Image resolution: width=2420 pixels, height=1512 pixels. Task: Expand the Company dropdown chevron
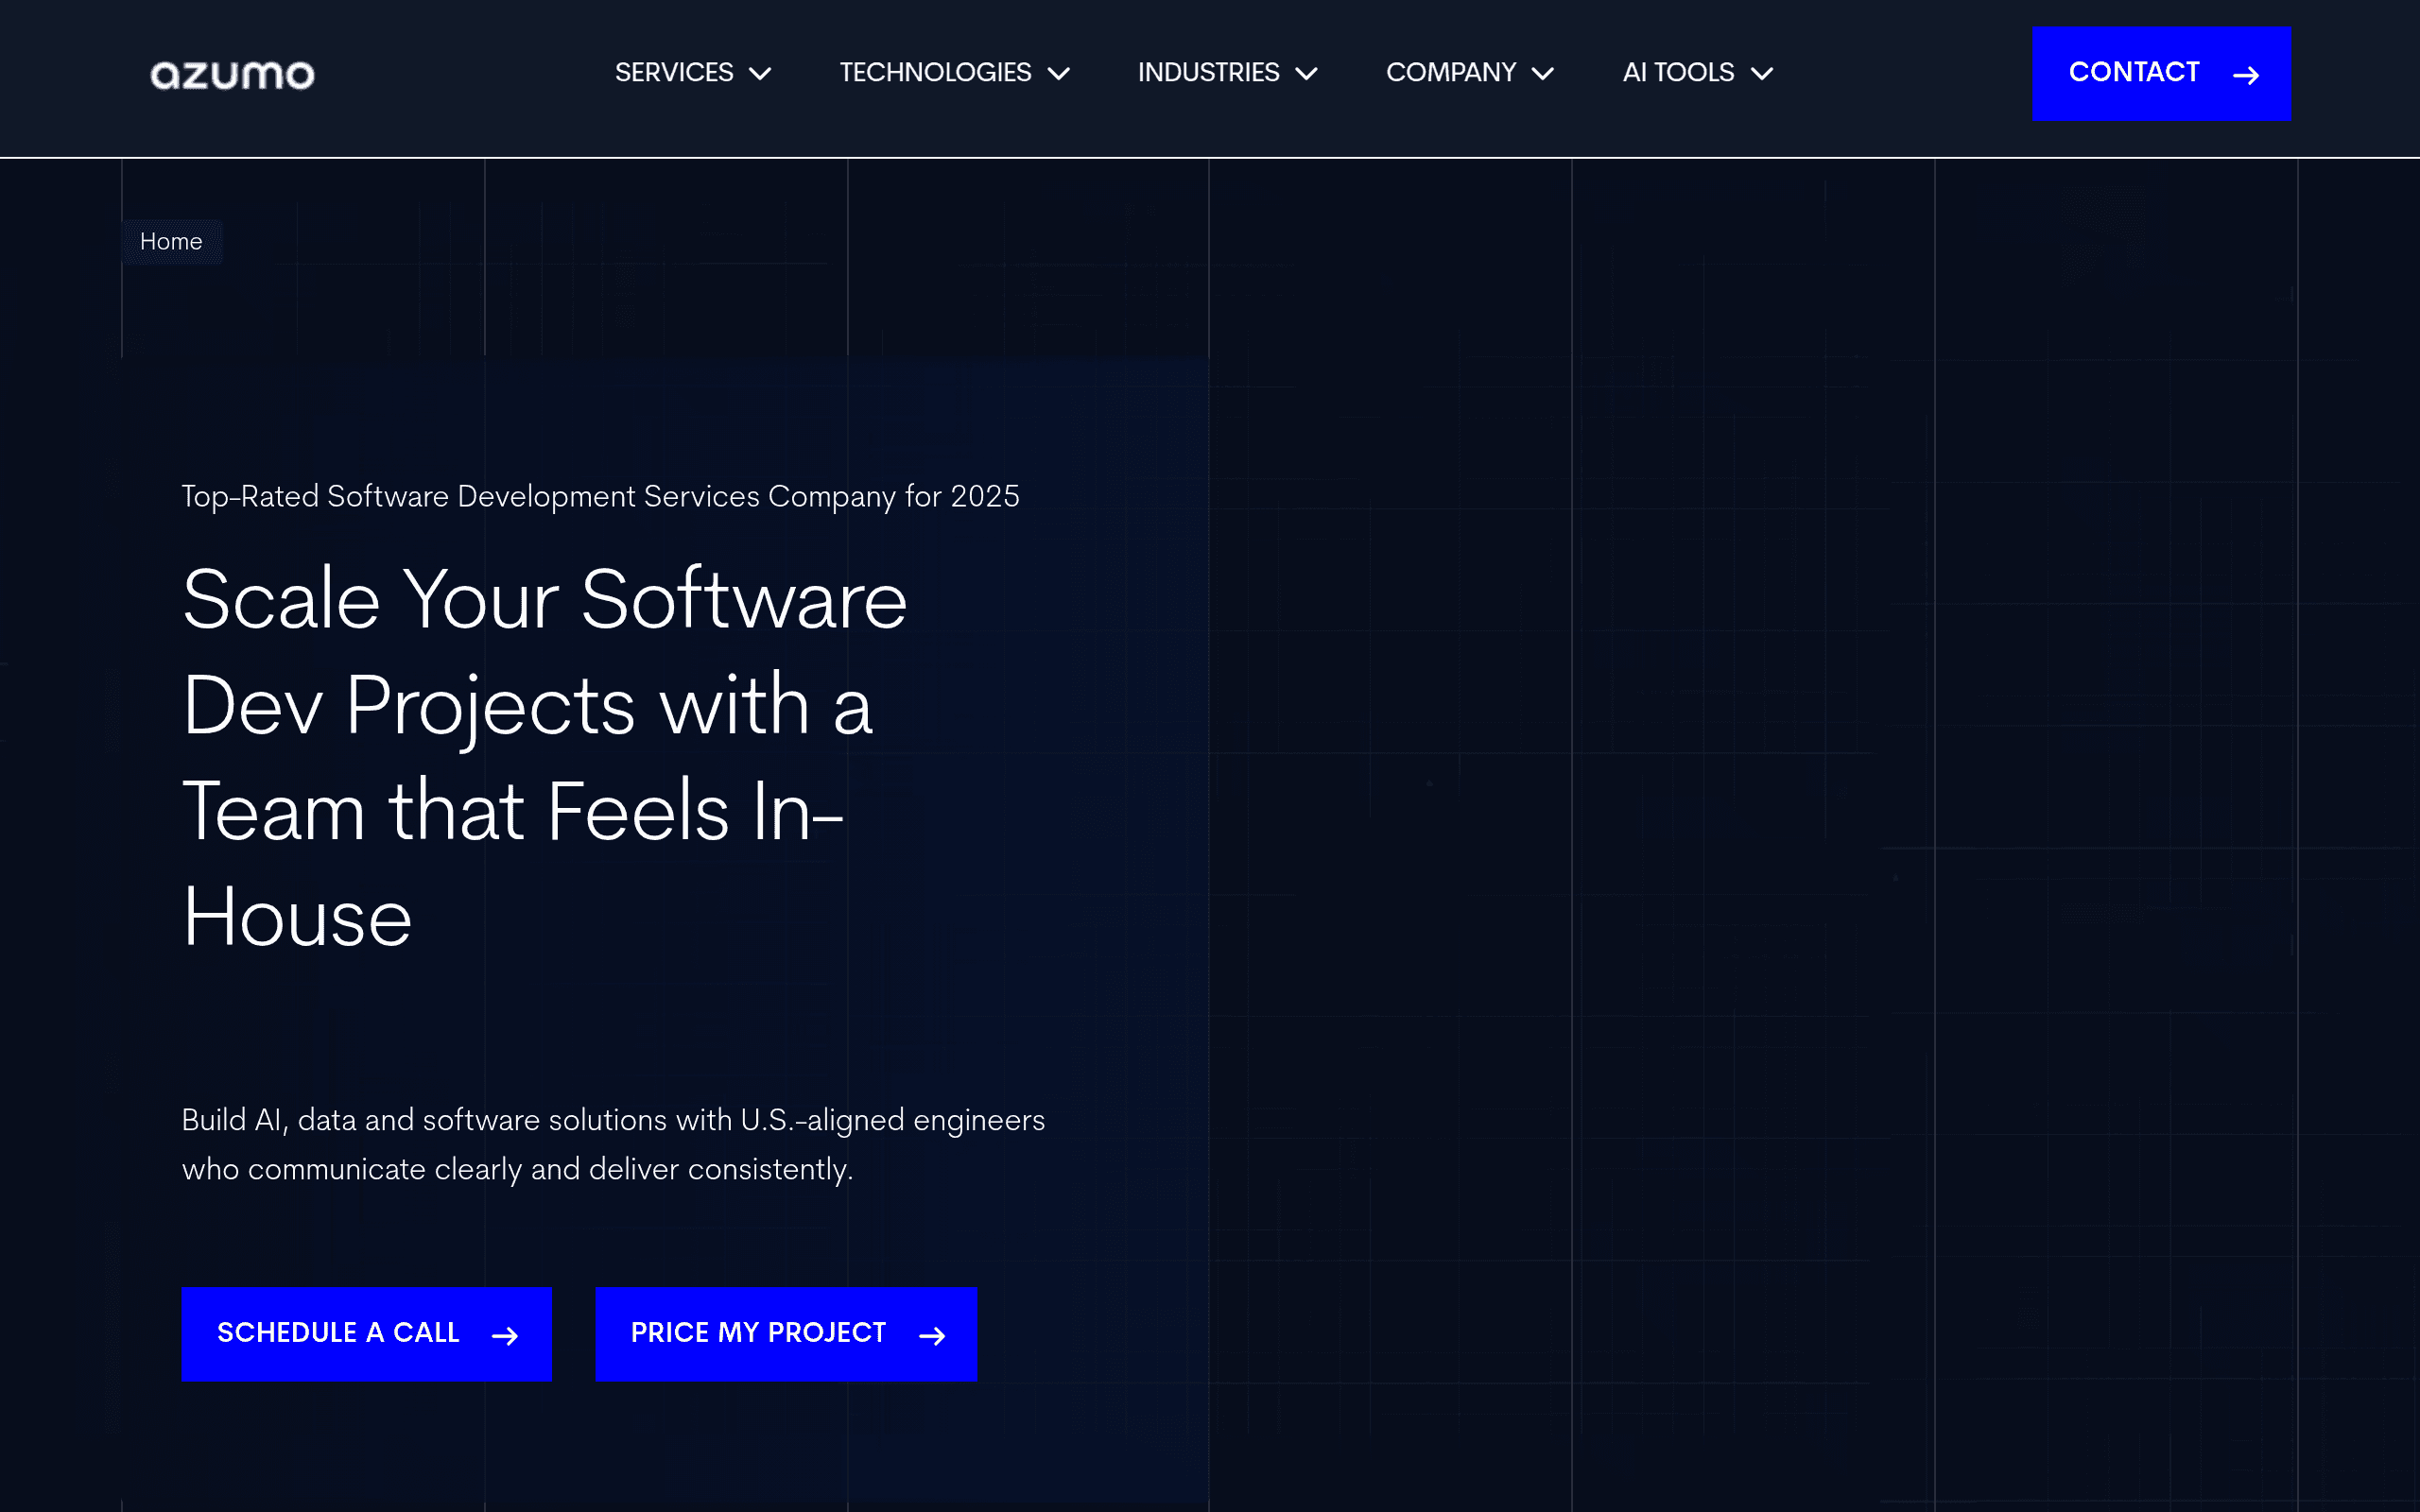[x=1542, y=73]
